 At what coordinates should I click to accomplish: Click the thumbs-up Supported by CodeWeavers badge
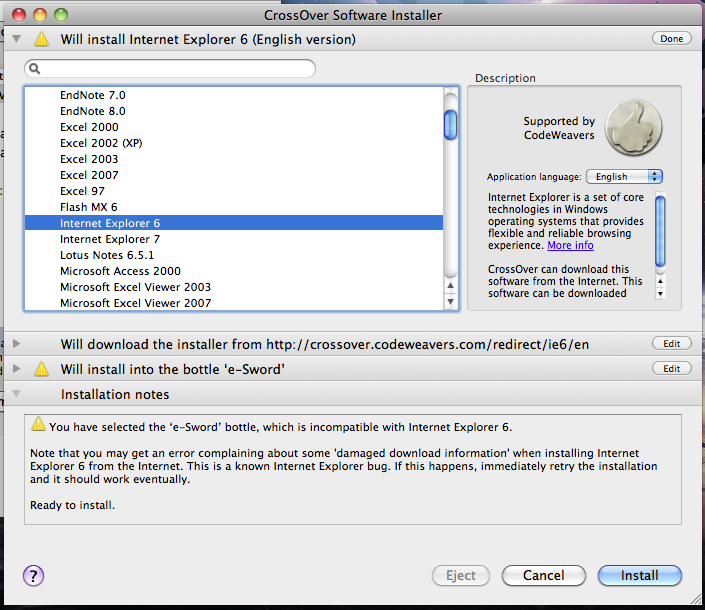634,128
